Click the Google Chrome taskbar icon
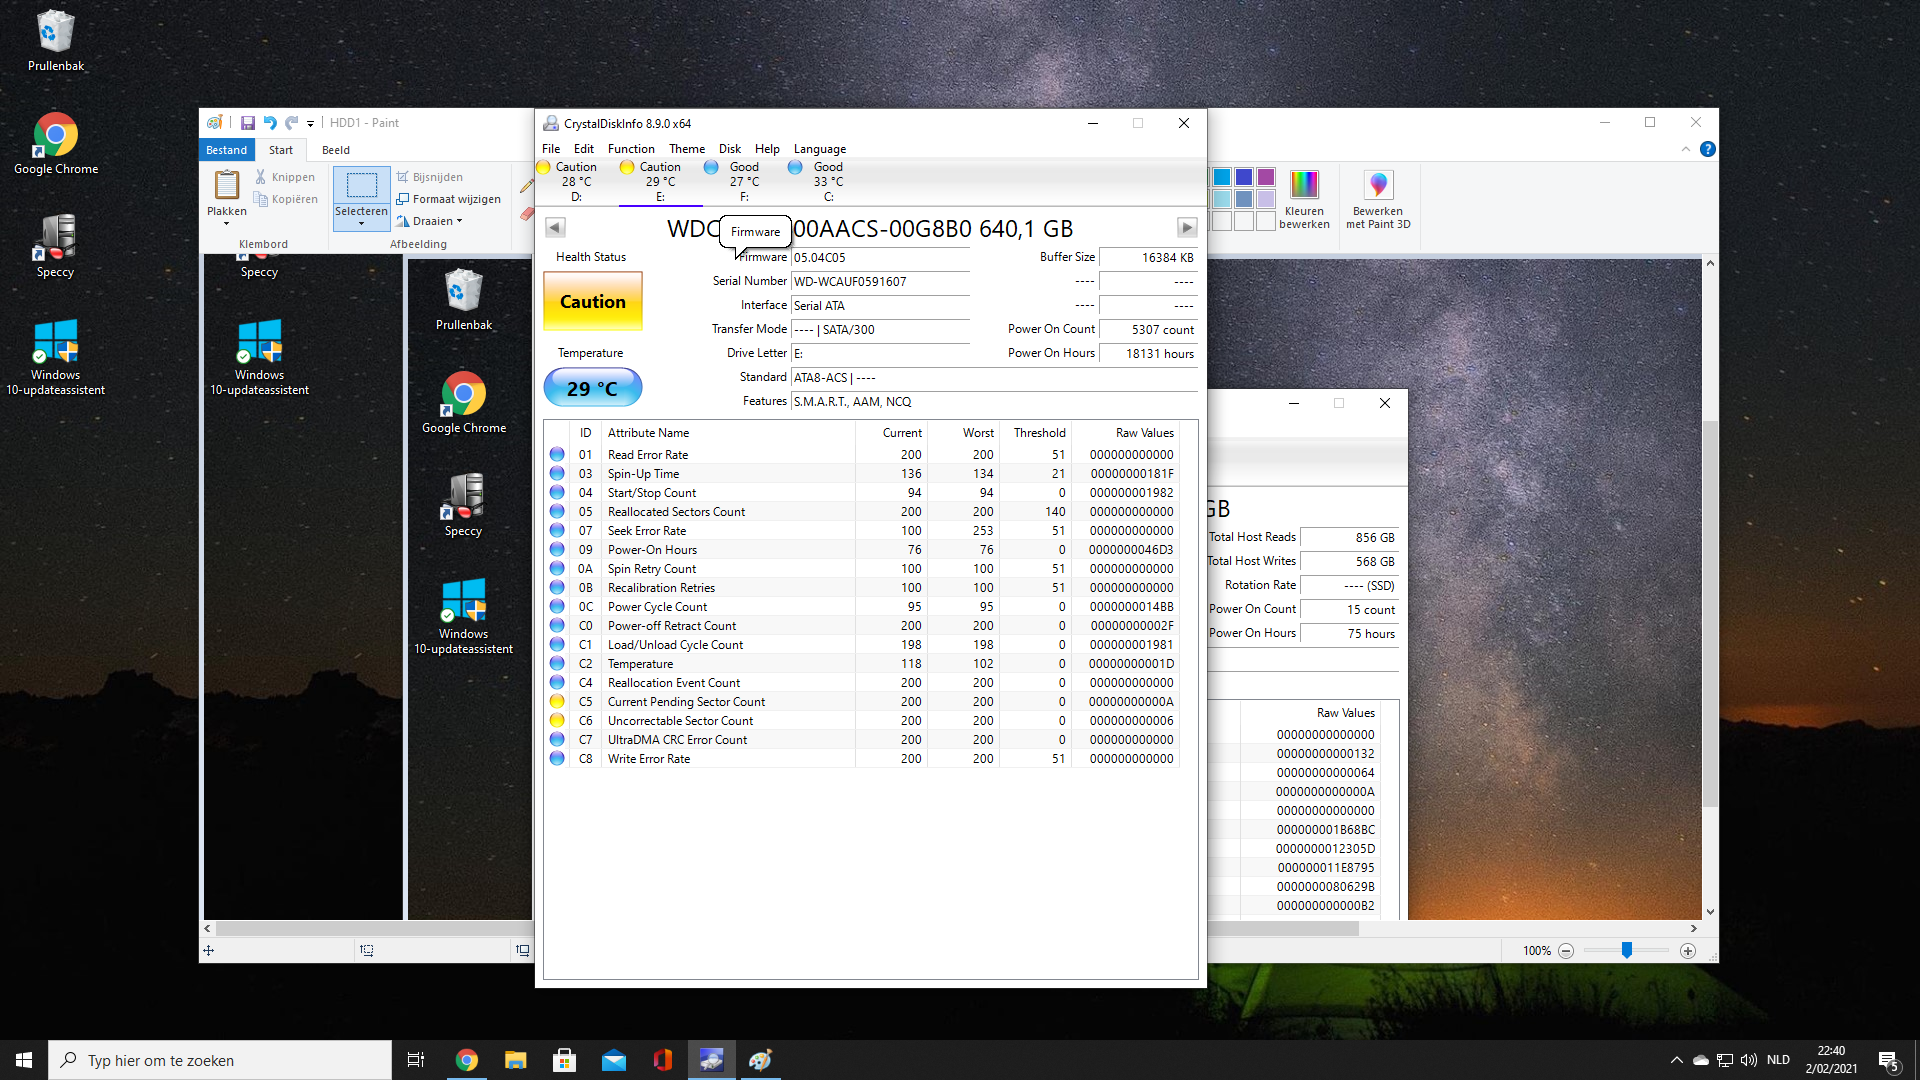1920x1080 pixels. coord(467,1059)
